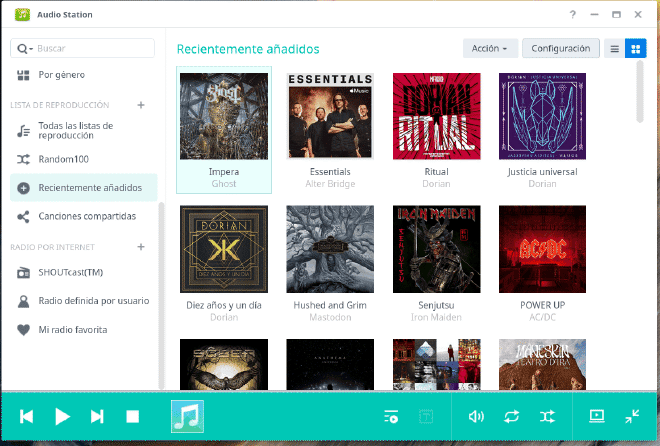Viewport: 660px width, 446px height.
Task: Select the Diez años y un día cover
Action: pos(224,249)
